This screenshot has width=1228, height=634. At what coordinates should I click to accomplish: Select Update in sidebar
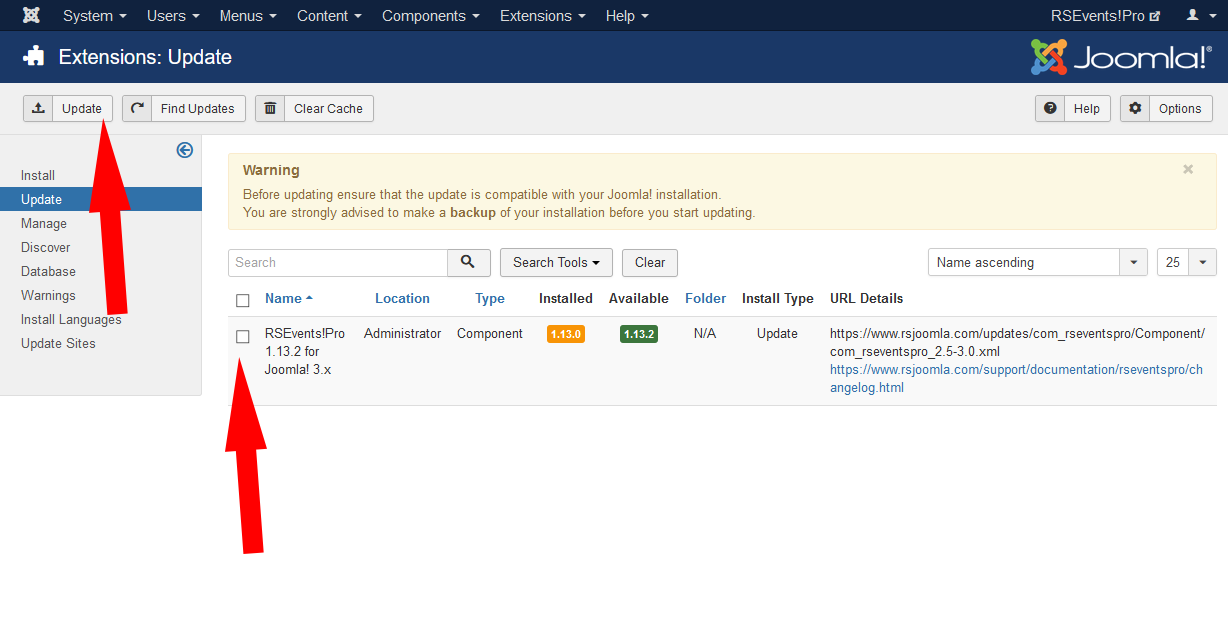coord(100,199)
